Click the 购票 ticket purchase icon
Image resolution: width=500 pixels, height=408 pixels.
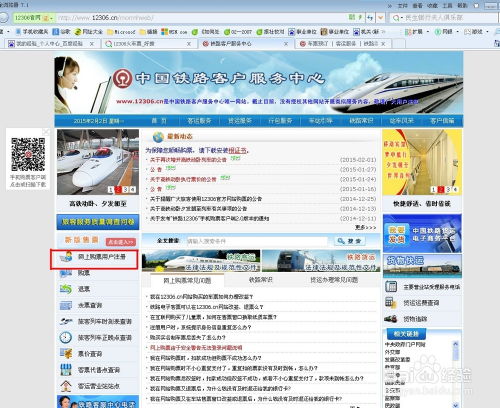click(66, 273)
